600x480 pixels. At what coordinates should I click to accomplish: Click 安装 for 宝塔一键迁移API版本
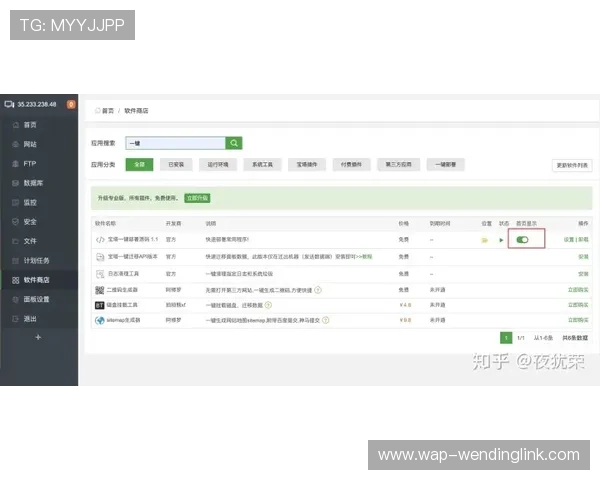(583, 257)
